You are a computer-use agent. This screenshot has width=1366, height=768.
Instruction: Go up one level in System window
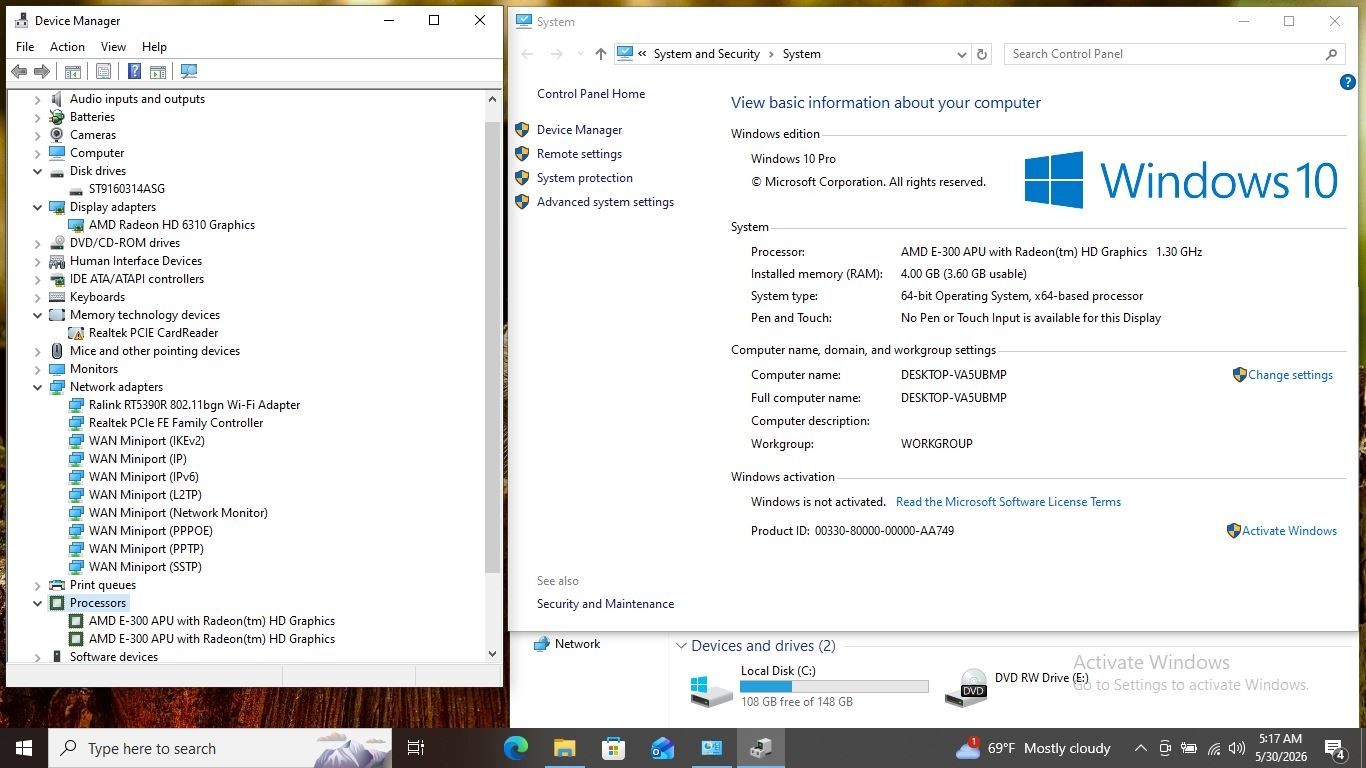tap(600, 54)
